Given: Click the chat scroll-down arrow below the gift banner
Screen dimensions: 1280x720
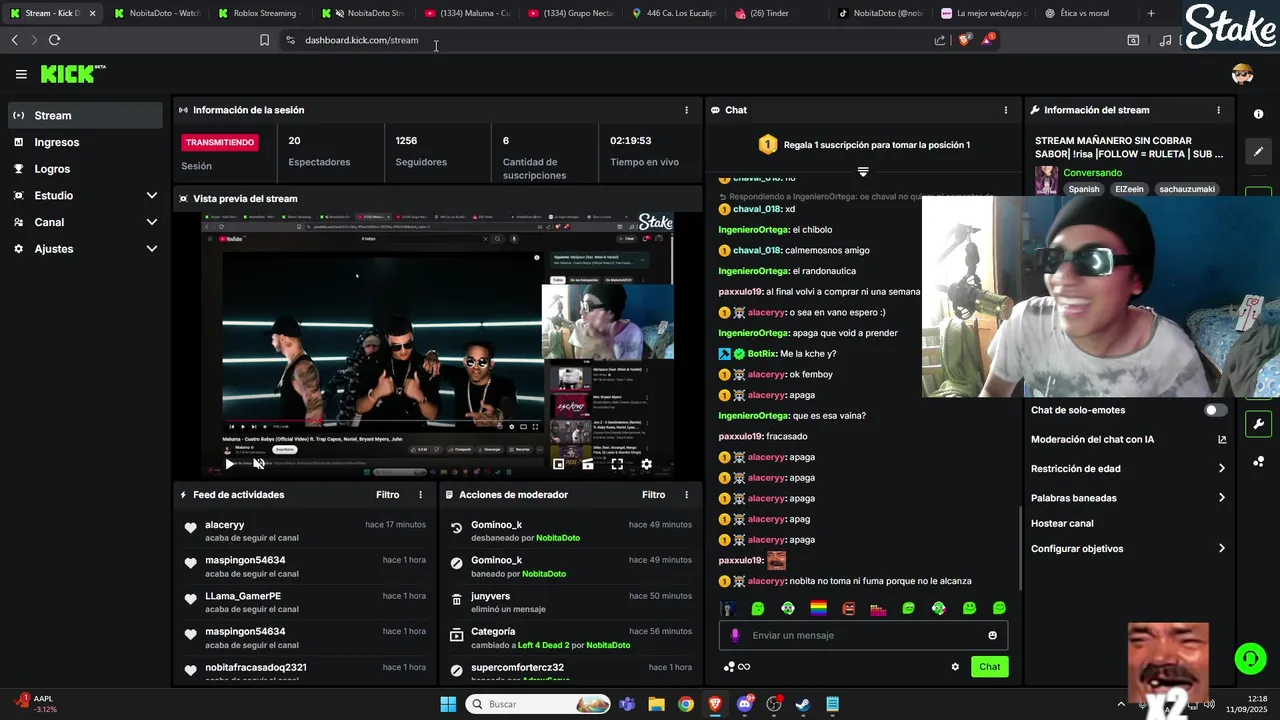Looking at the screenshot, I should pos(863,172).
